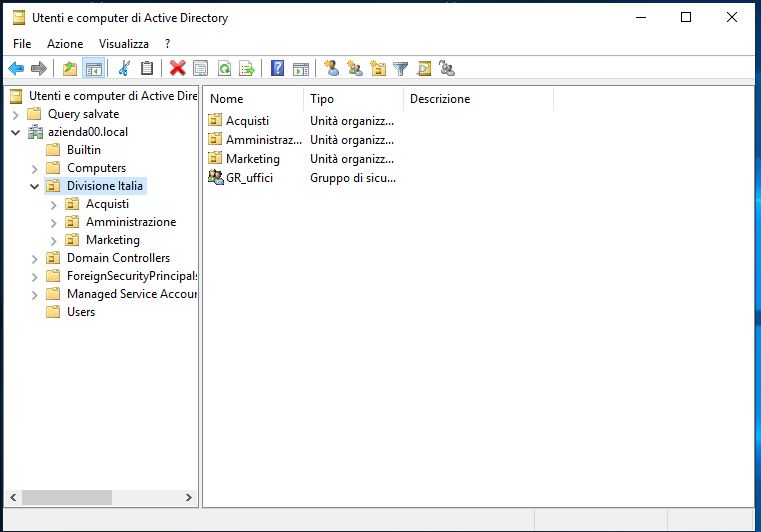The image size is (761, 532).
Task: Select Domain Controllers in tree
Action: coord(118,258)
